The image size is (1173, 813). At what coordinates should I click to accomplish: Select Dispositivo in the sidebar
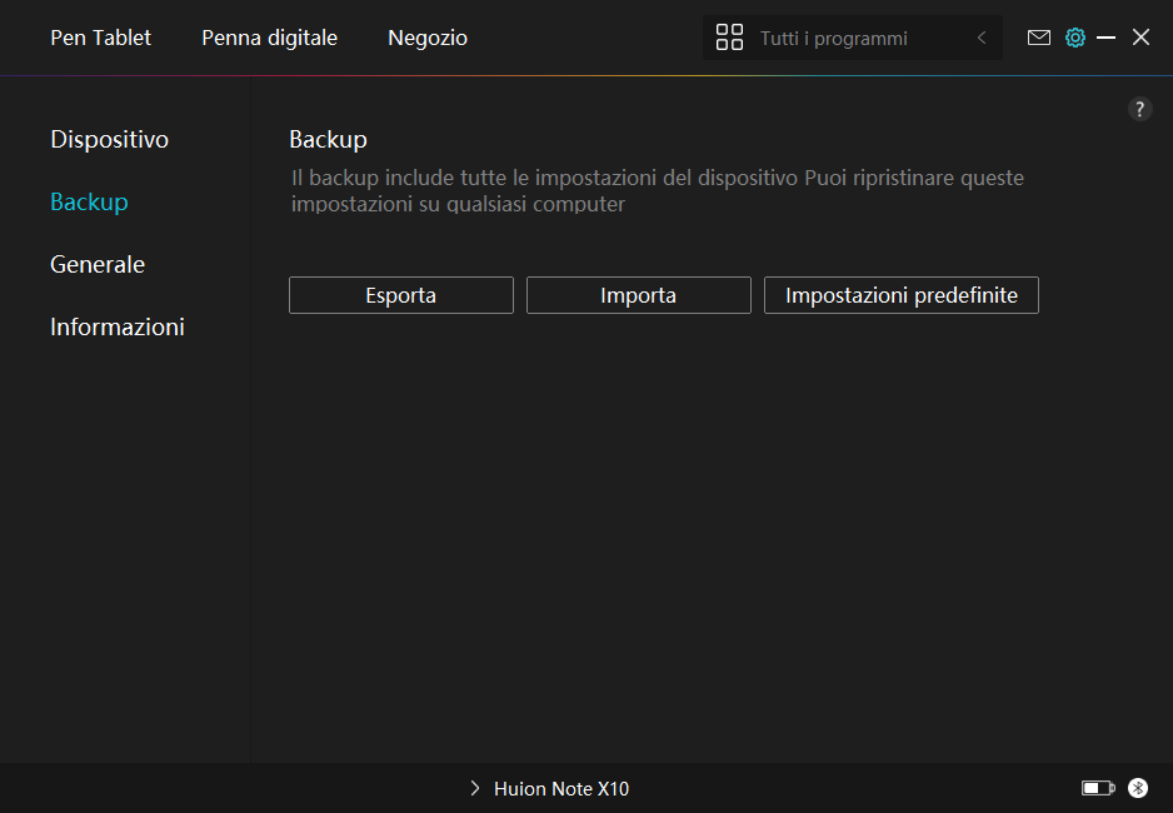109,139
